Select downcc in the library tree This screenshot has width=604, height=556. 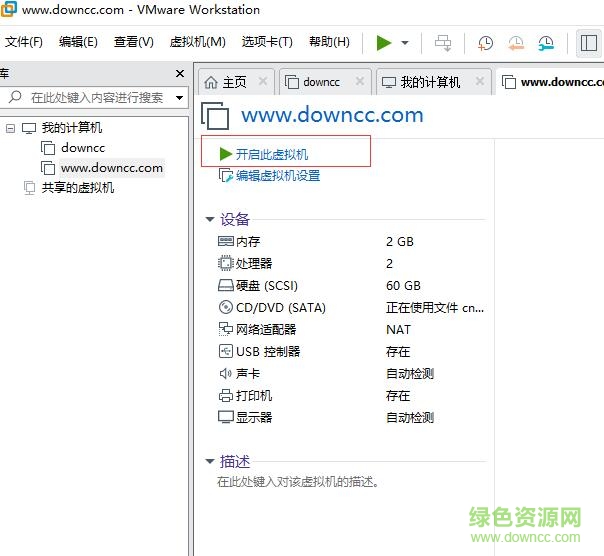(82, 148)
